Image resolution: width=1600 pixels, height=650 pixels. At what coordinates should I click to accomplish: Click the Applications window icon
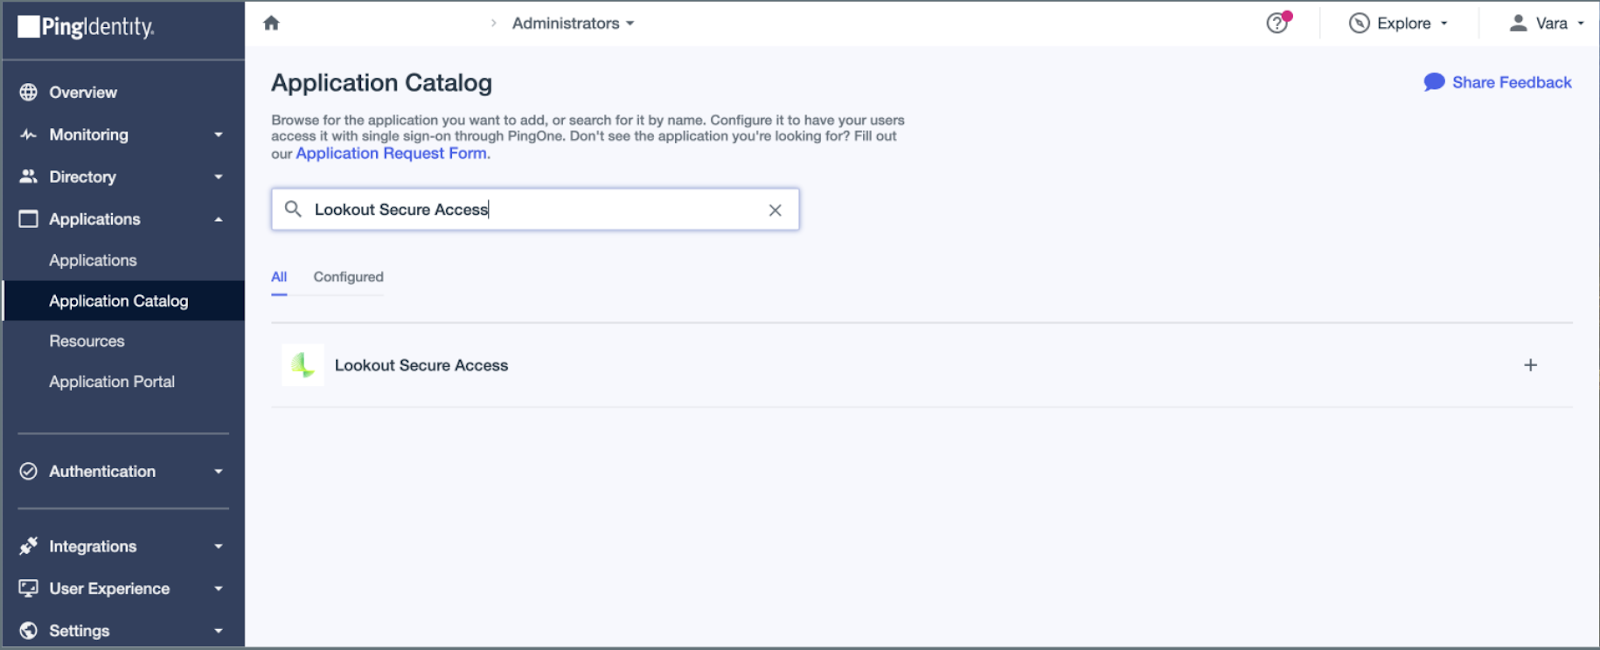pyautogui.click(x=29, y=218)
